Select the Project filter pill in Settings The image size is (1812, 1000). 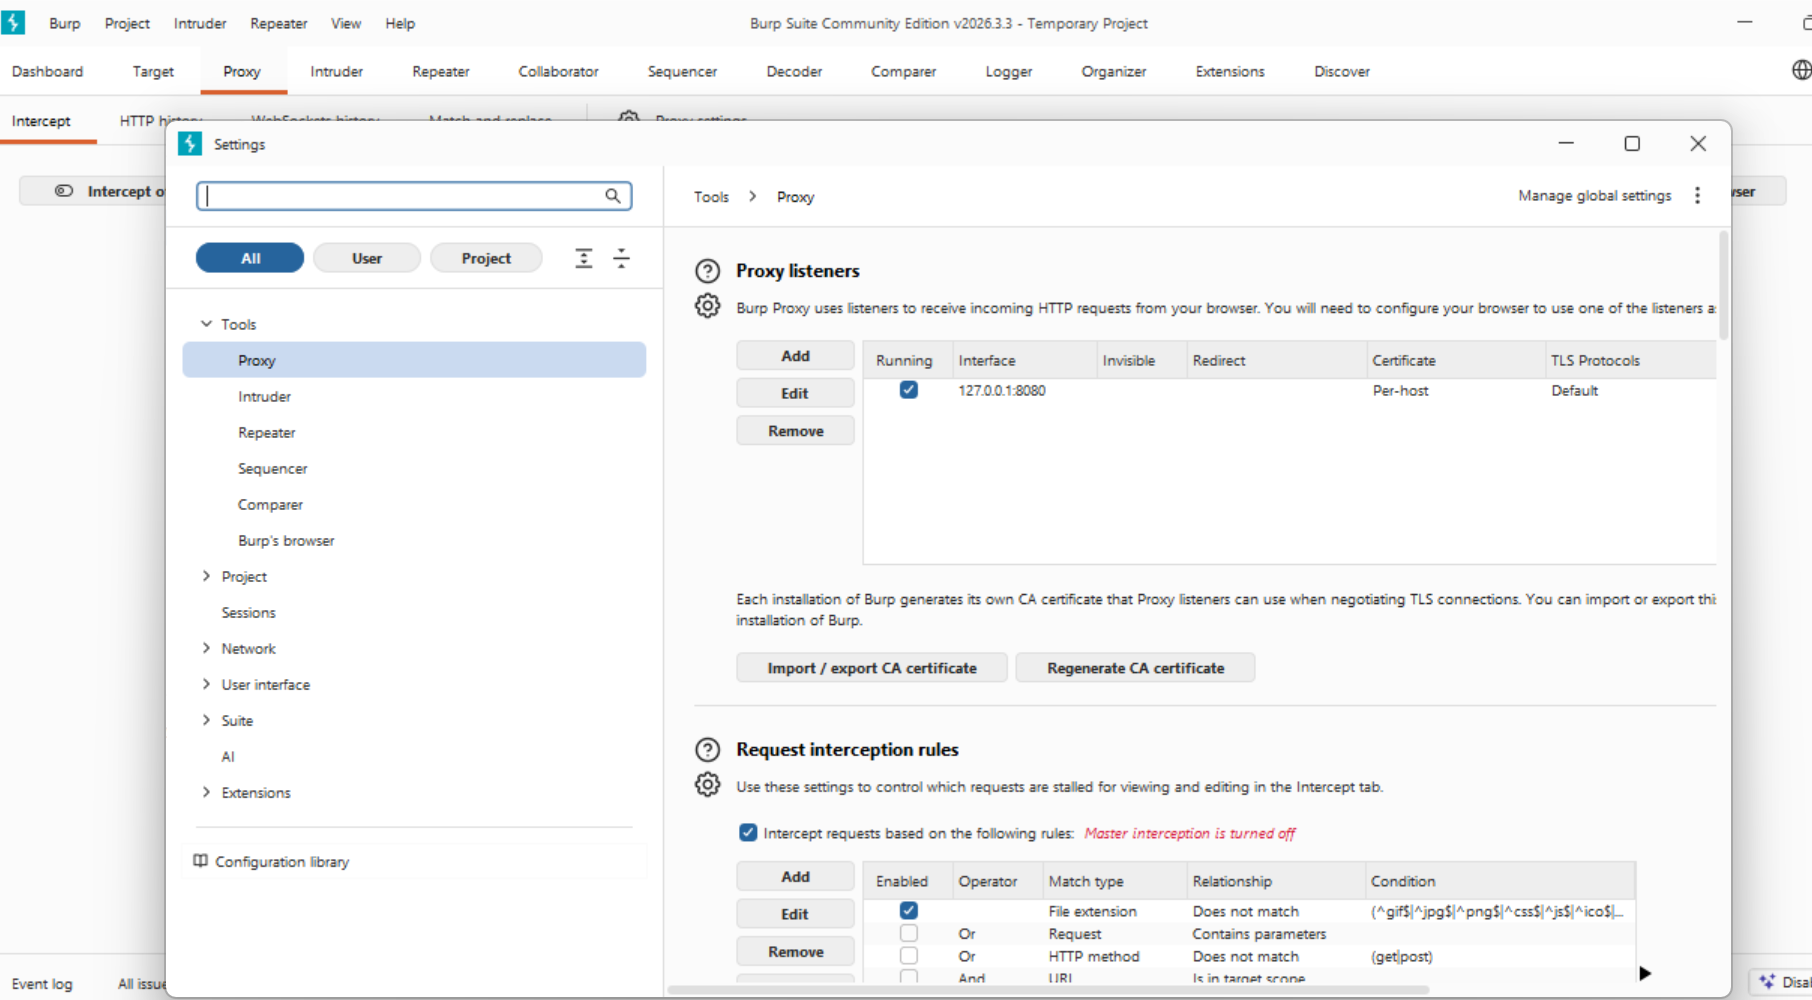coord(486,258)
